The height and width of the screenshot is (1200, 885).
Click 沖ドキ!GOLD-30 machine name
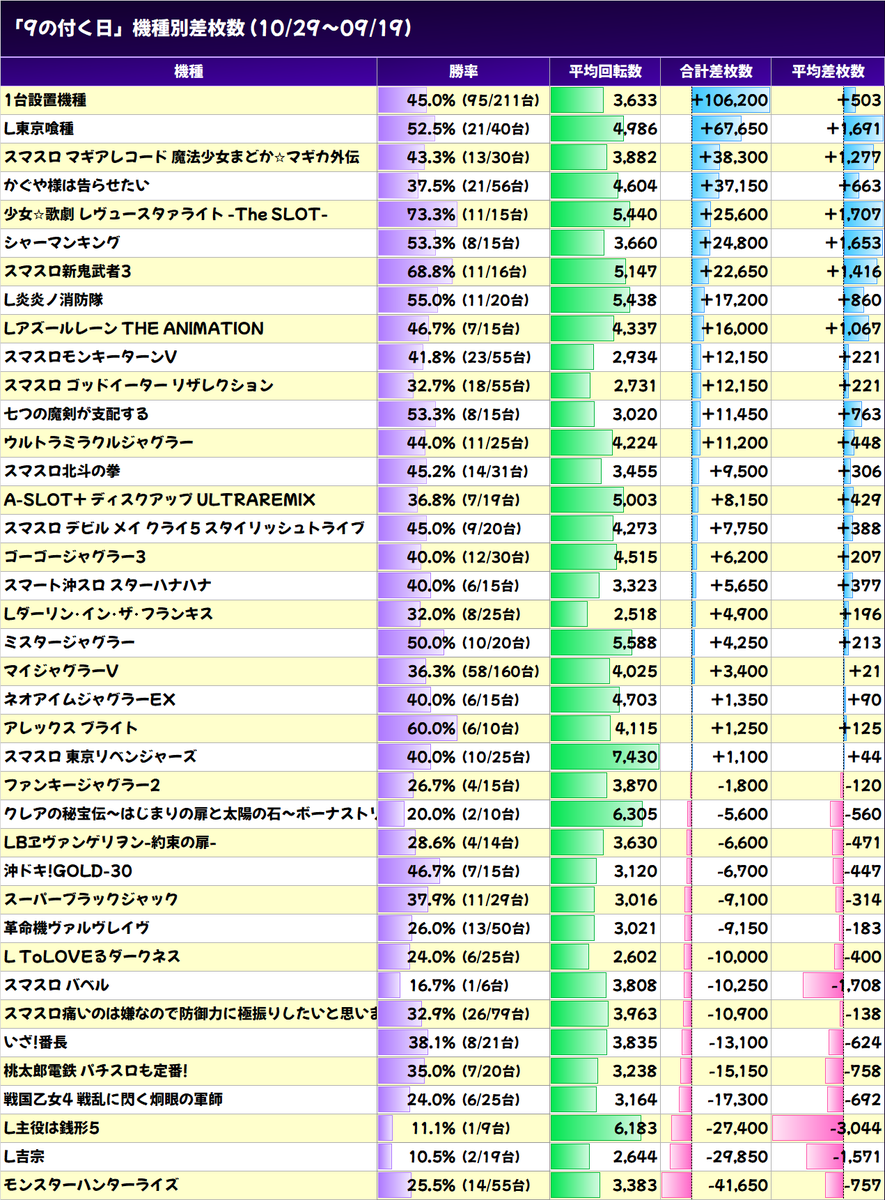tap(67, 870)
